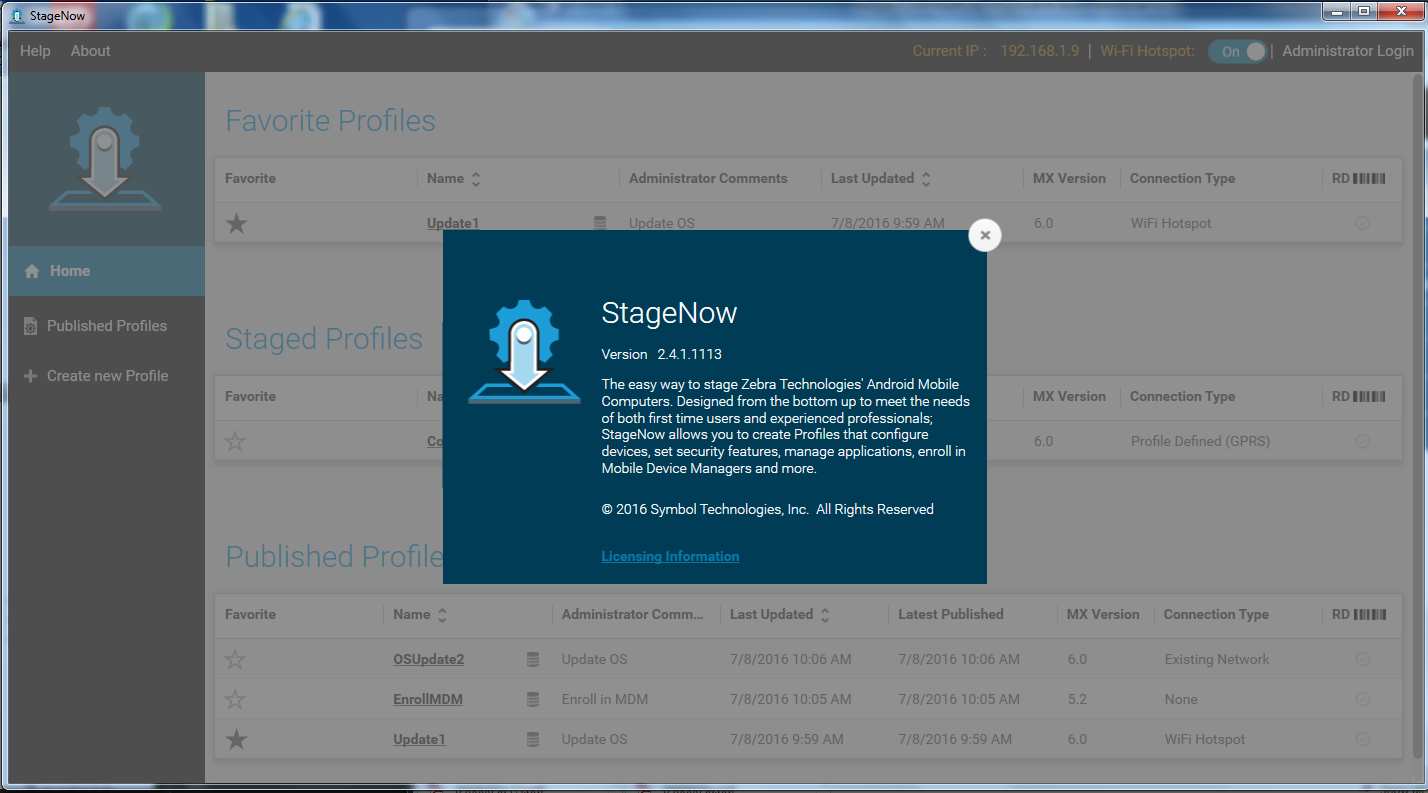Toggle favorite star in Staged Profiles row
Viewport: 1428px width, 793px height.
[x=236, y=441]
